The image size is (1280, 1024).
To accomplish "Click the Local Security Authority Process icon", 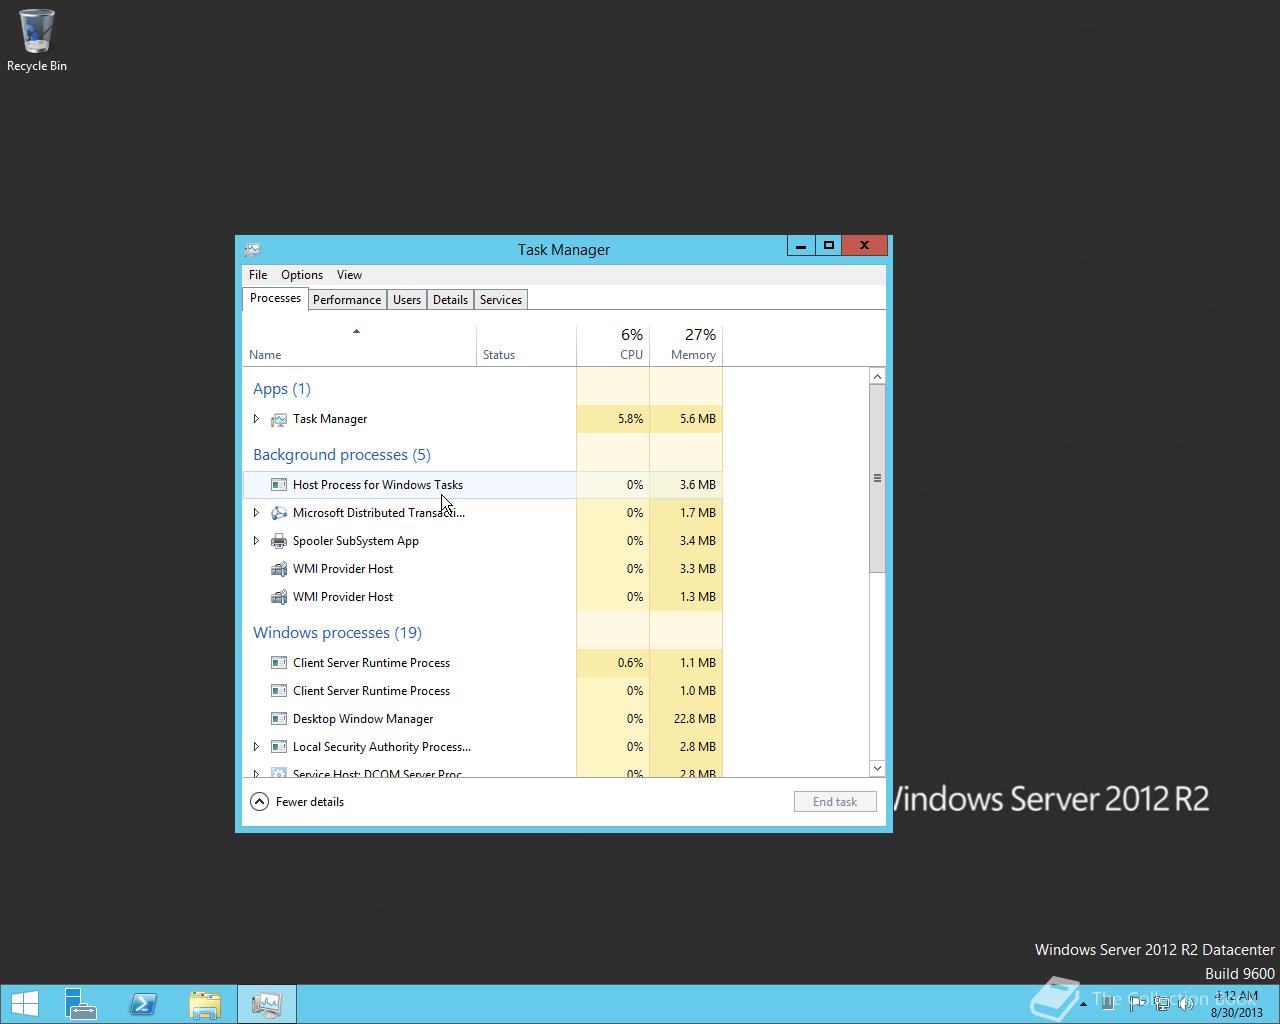I will [x=279, y=747].
